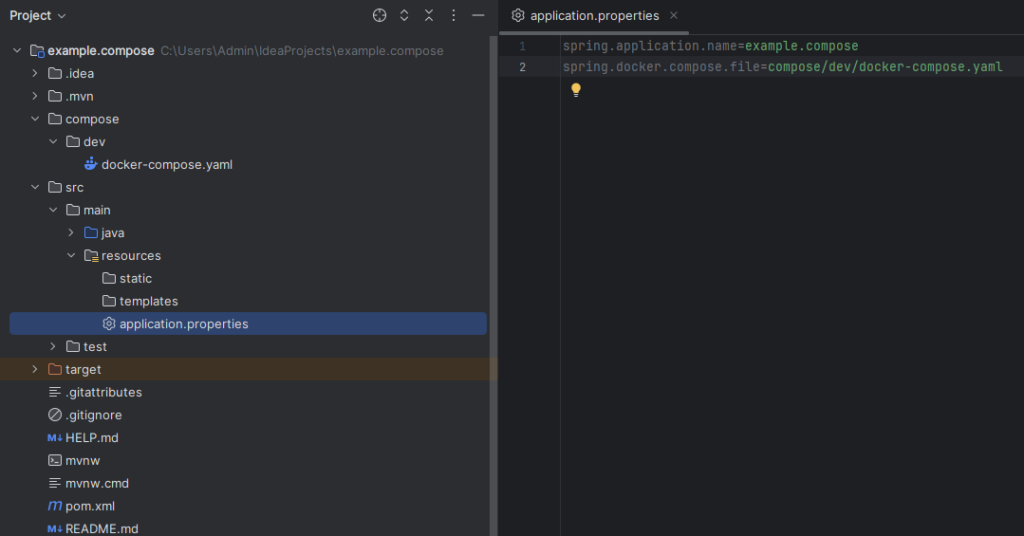
Task: Click the Docker whale icon of docker-compose.yaml
Action: point(91,164)
